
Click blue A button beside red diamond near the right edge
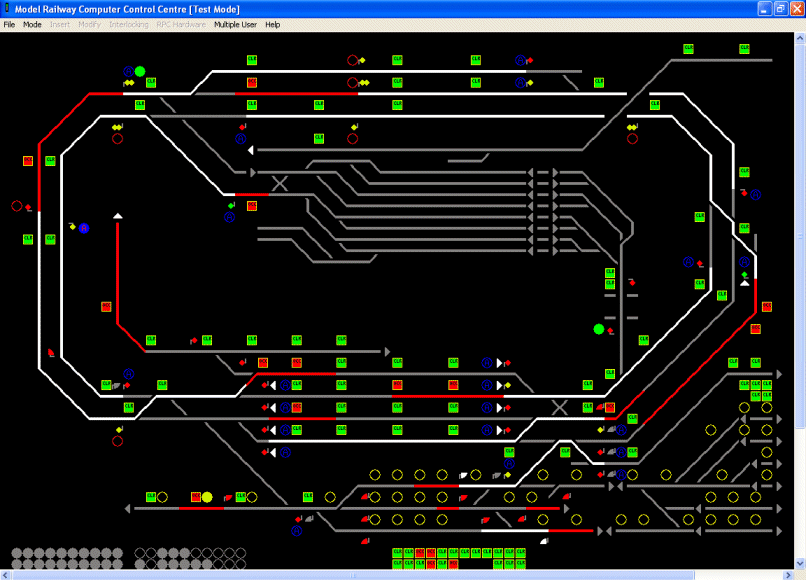[x=755, y=194]
